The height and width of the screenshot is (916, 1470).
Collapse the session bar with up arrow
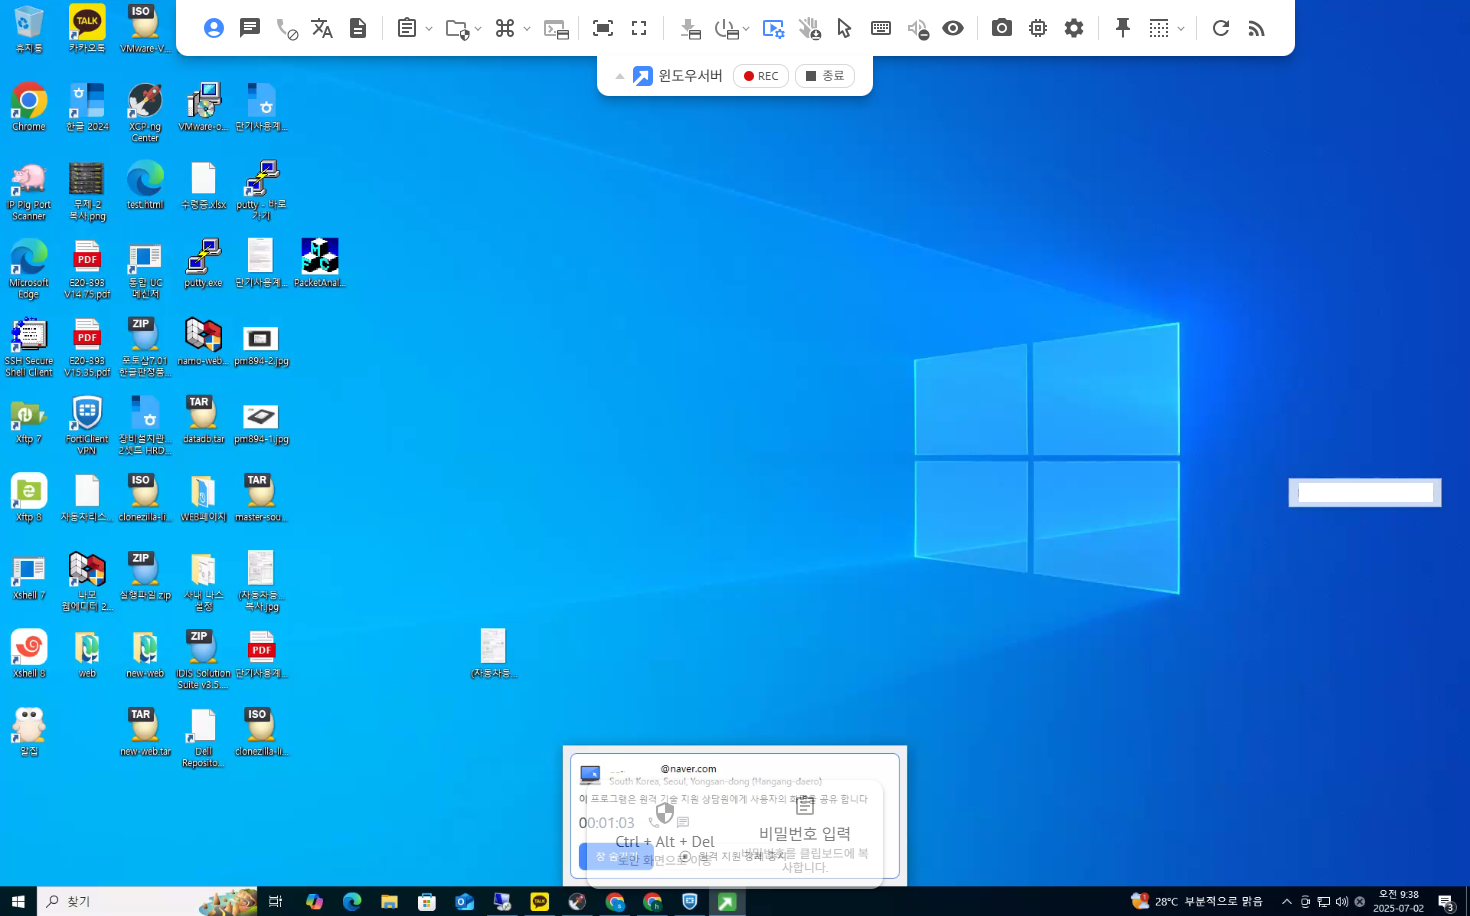click(620, 76)
